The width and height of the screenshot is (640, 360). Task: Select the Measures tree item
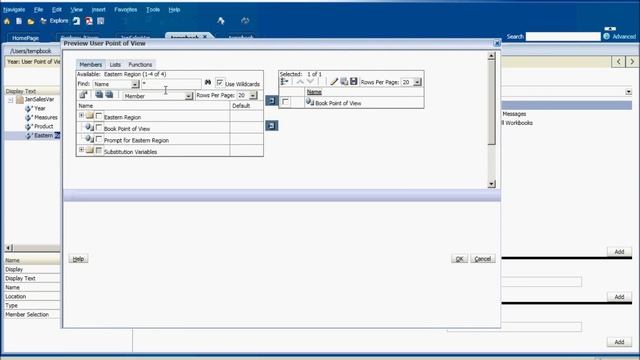tap(46, 117)
